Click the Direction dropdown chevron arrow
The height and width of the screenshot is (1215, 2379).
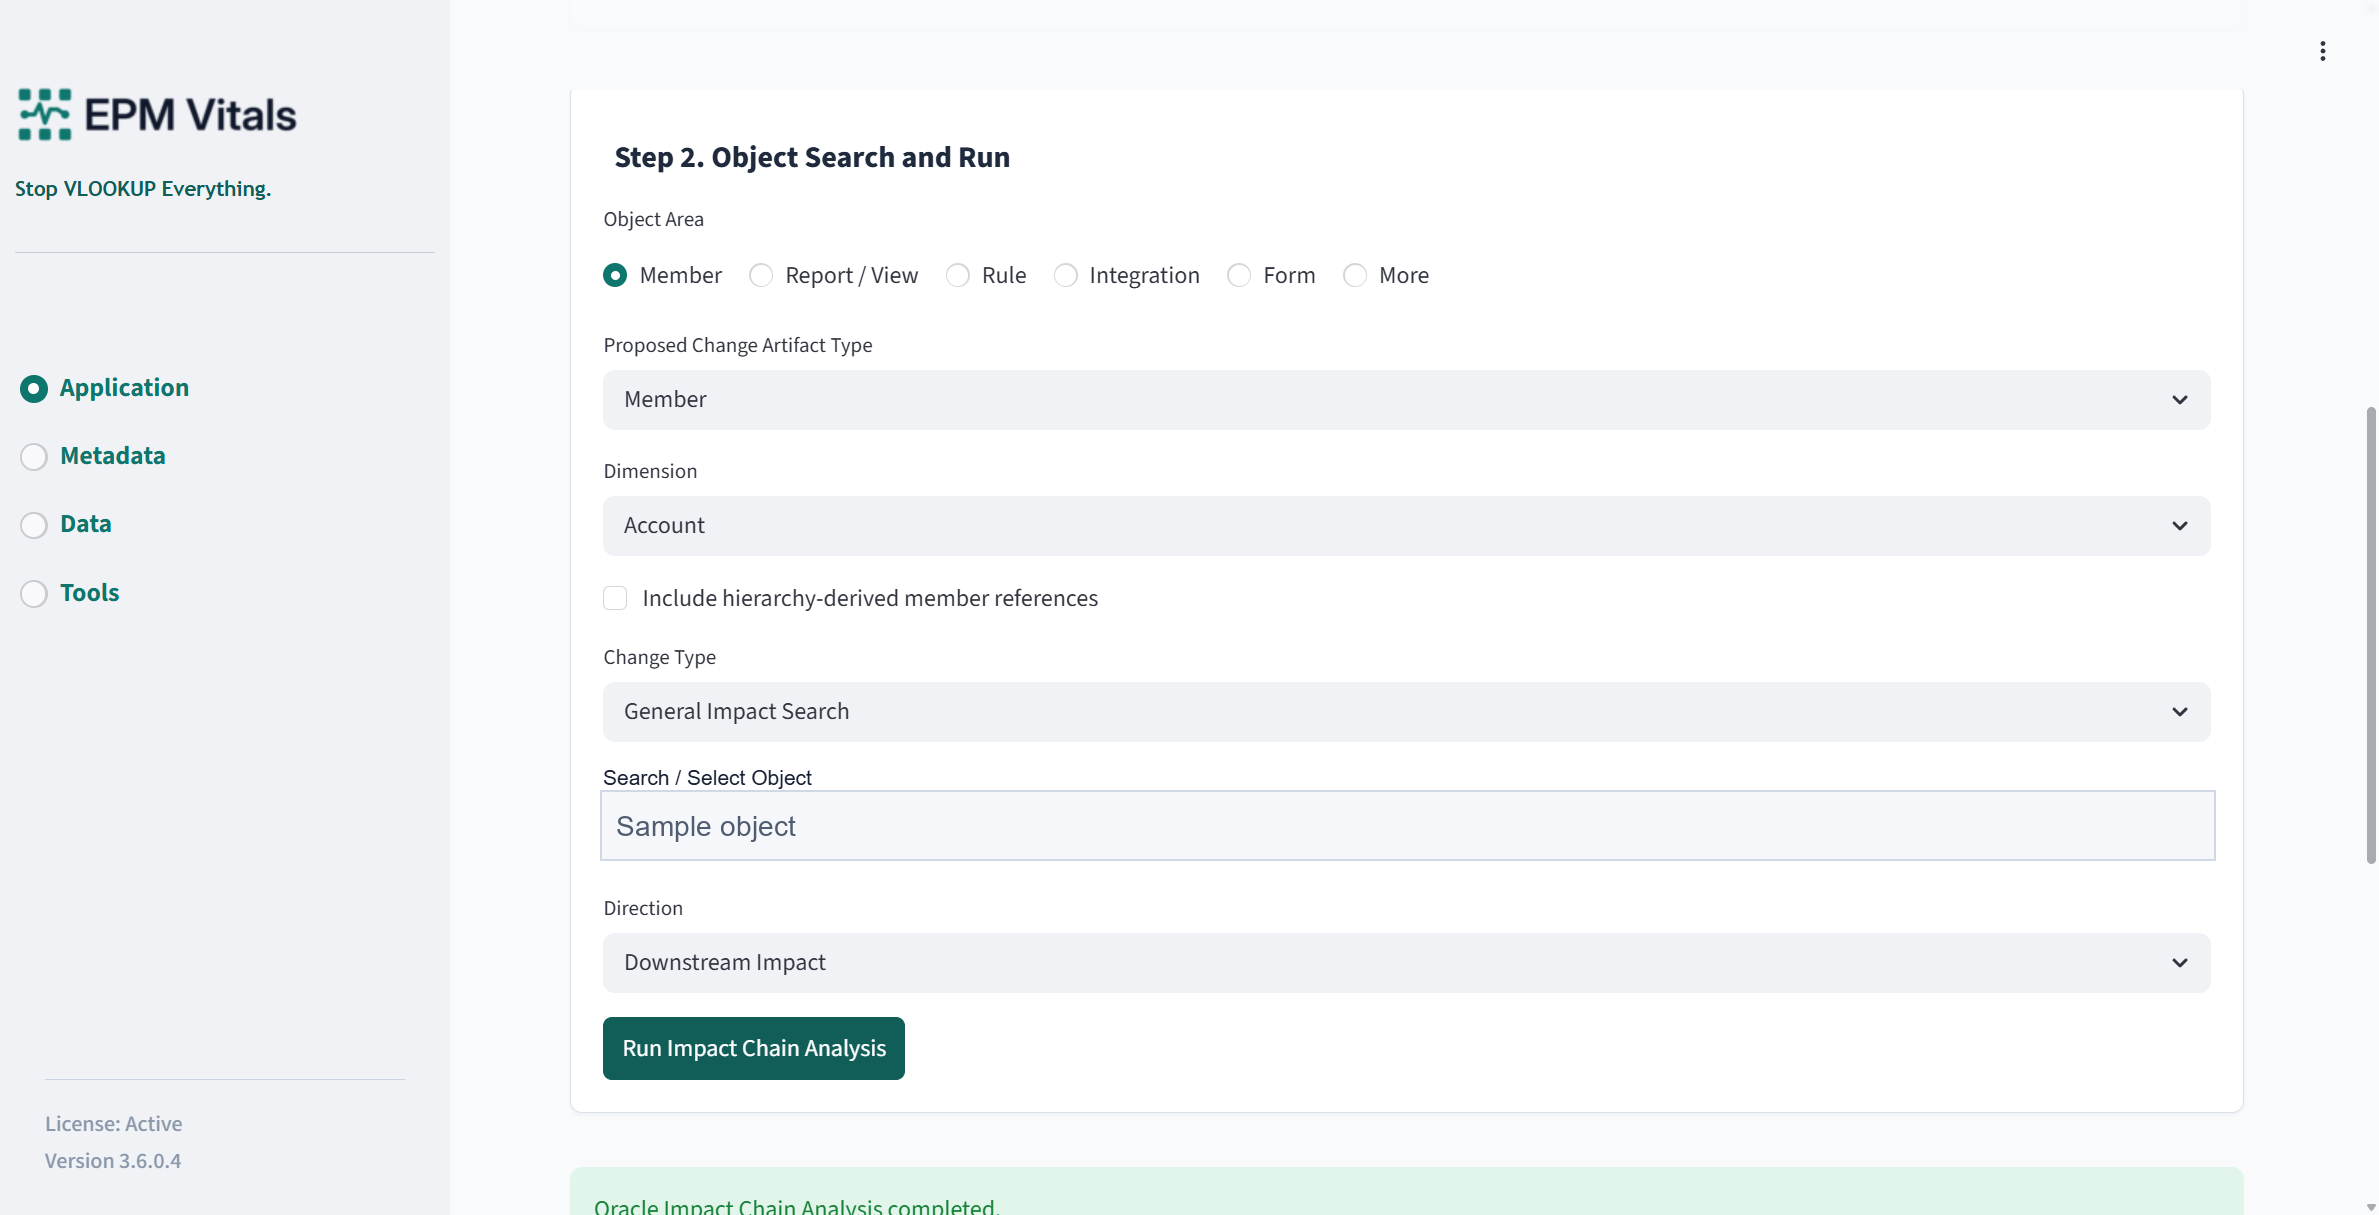point(2180,963)
